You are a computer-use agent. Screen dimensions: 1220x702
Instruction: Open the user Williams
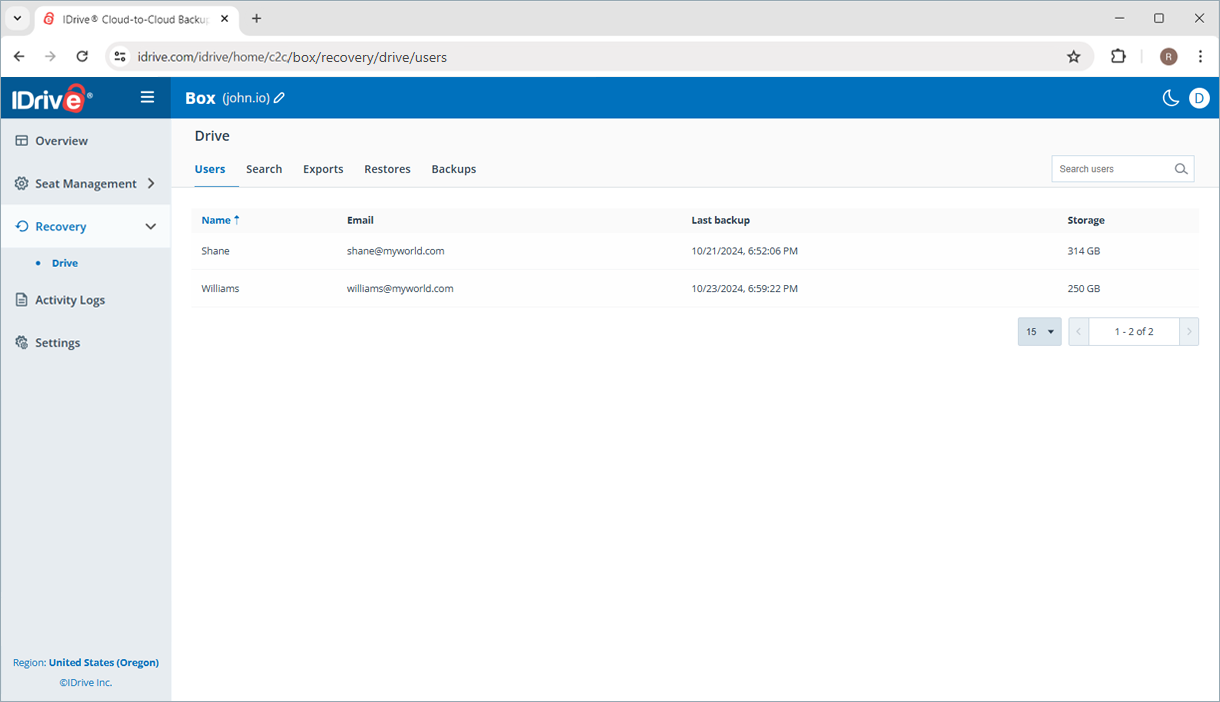point(220,288)
